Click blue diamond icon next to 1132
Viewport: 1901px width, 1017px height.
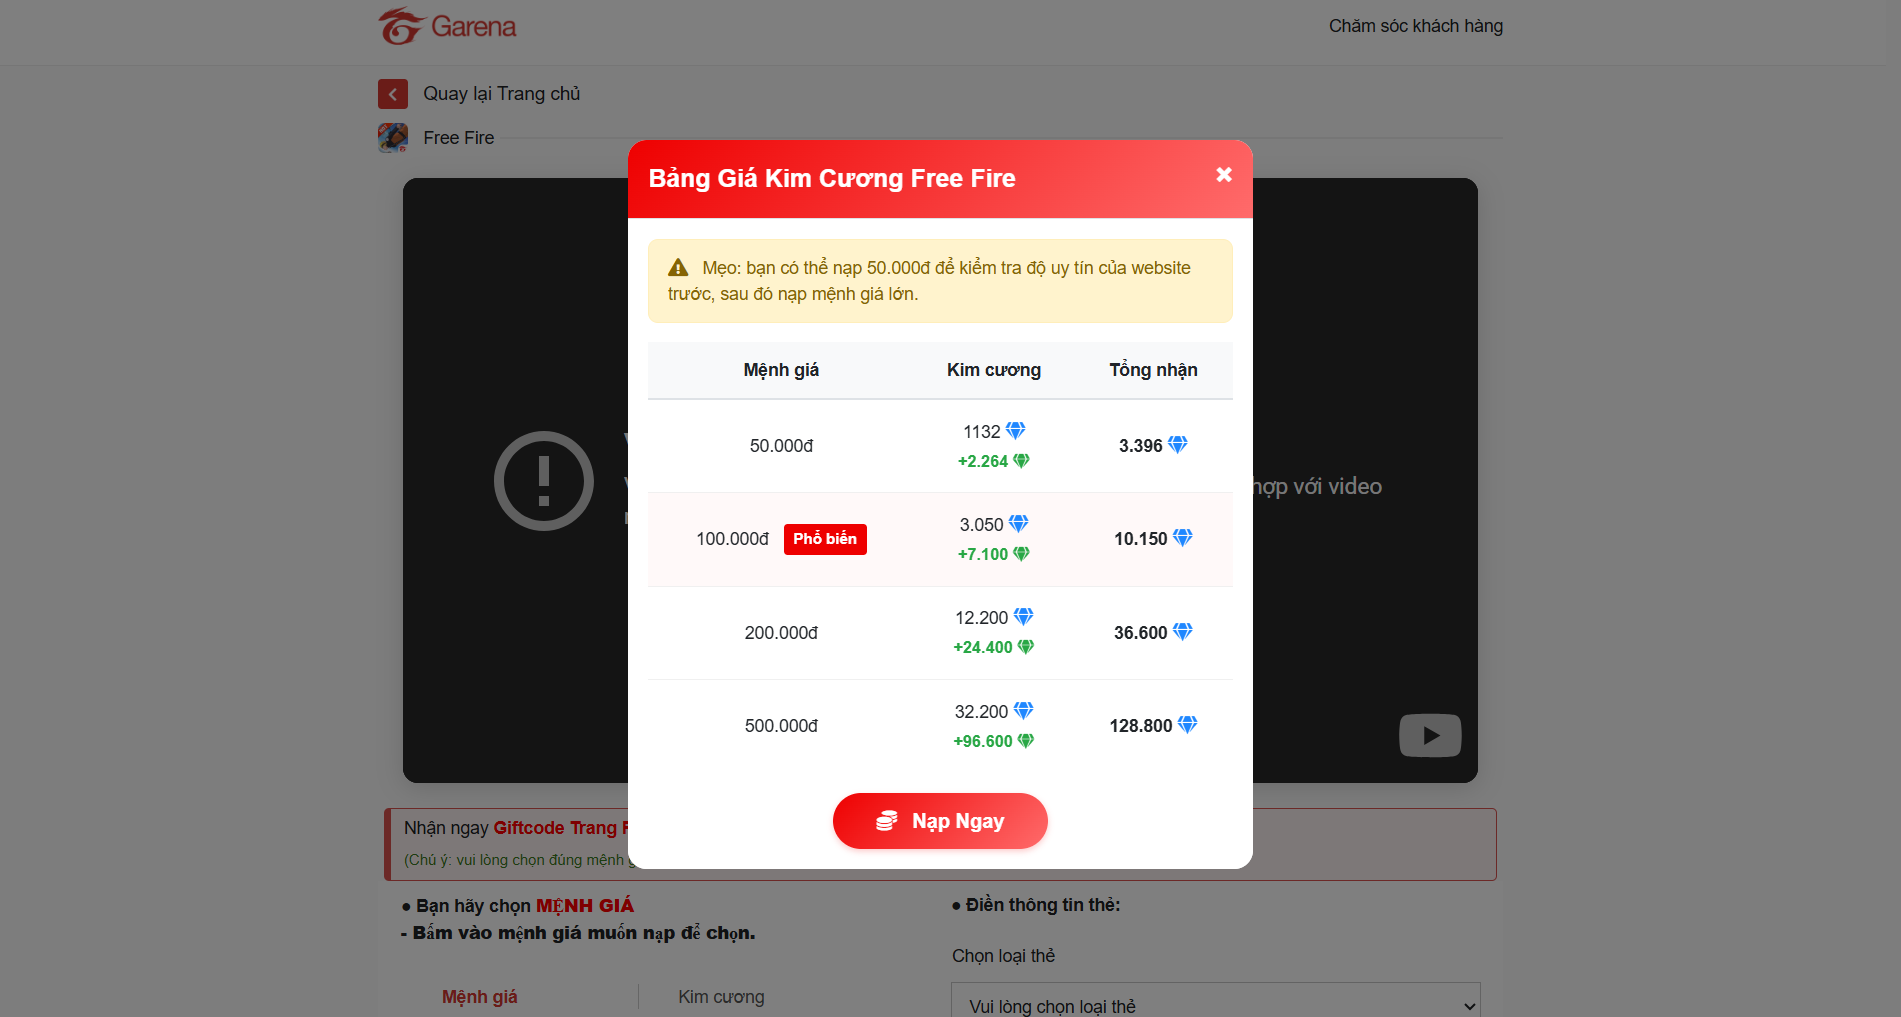pyautogui.click(x=1015, y=431)
